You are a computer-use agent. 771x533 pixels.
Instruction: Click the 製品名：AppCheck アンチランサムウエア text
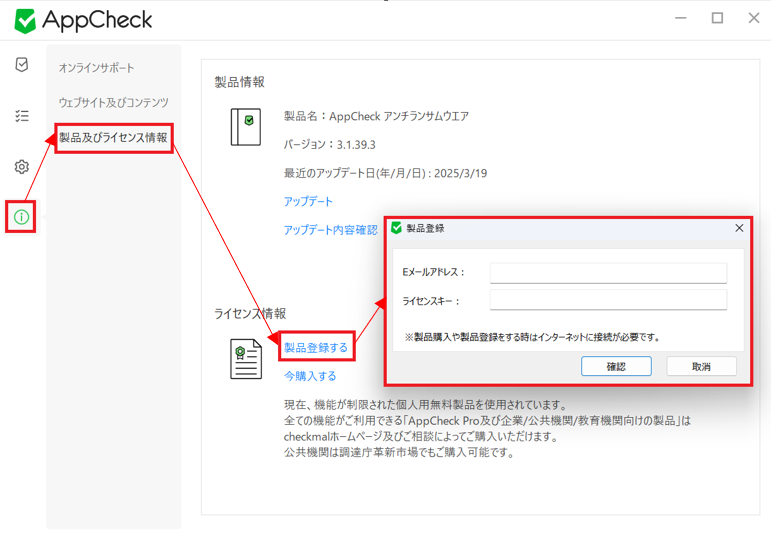[376, 117]
